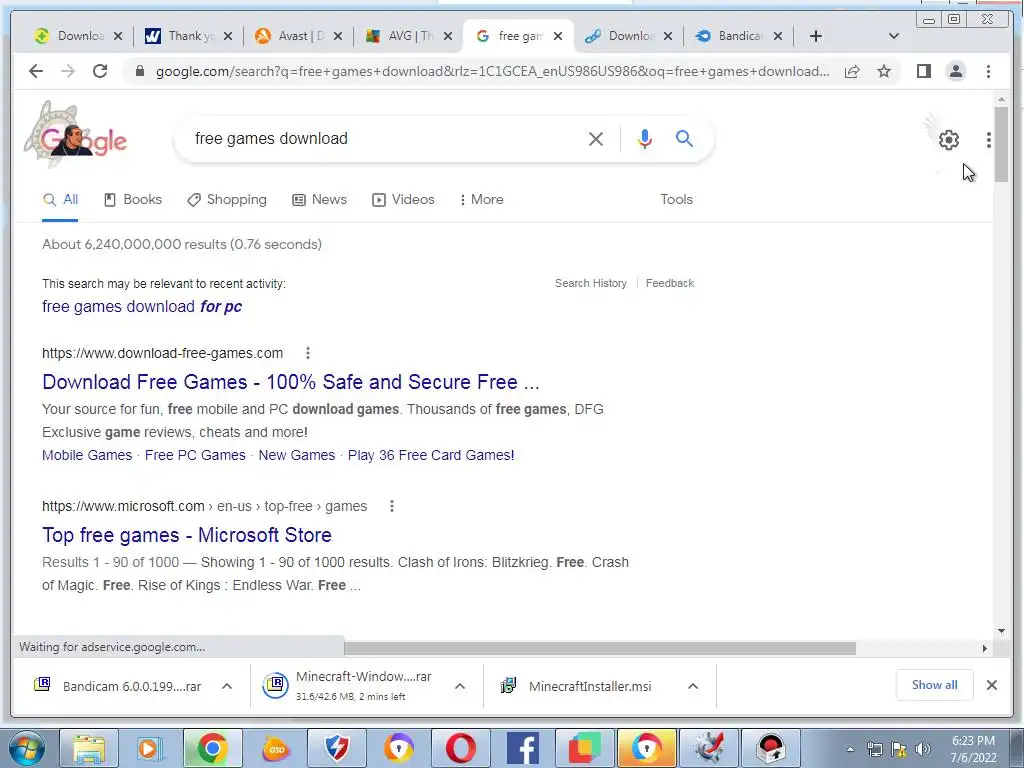
Task: Open Facebook taskbar icon
Action: point(522,748)
